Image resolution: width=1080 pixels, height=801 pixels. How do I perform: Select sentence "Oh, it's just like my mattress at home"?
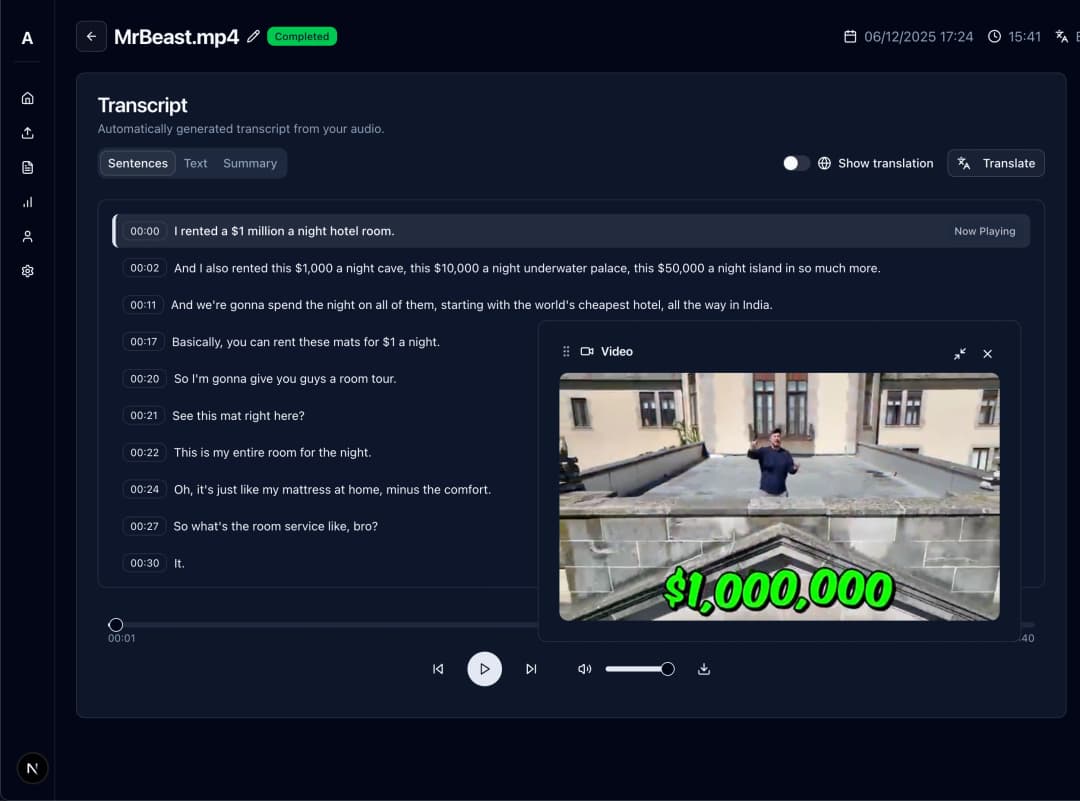332,489
